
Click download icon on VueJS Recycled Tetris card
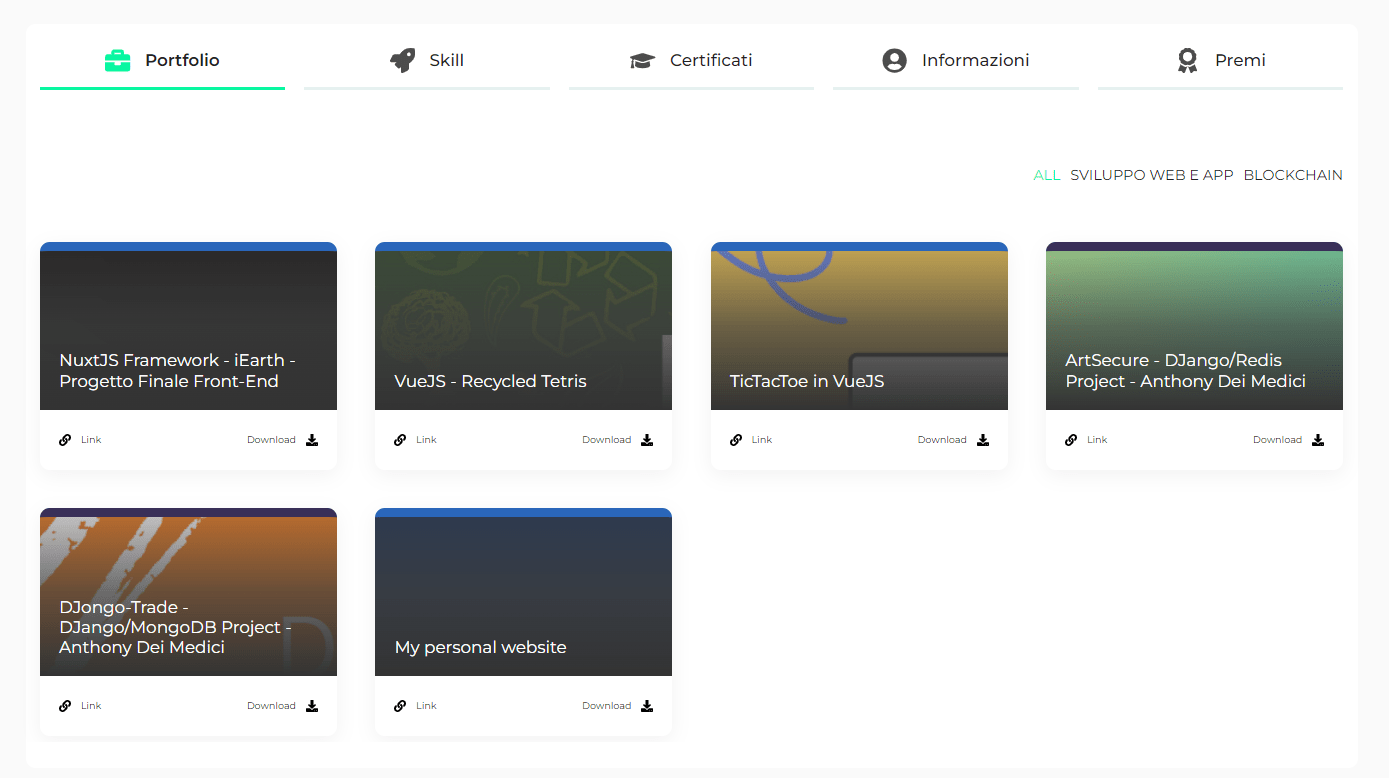[x=647, y=440]
